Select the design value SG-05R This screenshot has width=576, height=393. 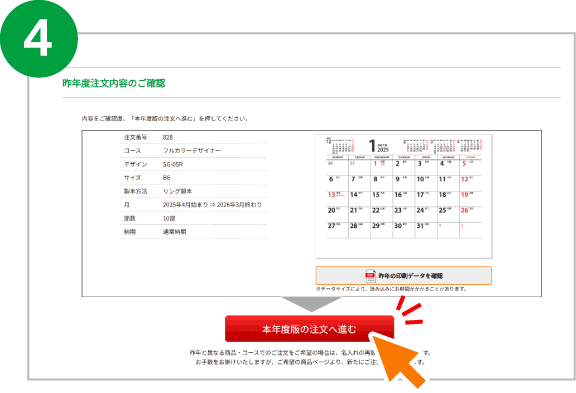point(173,165)
